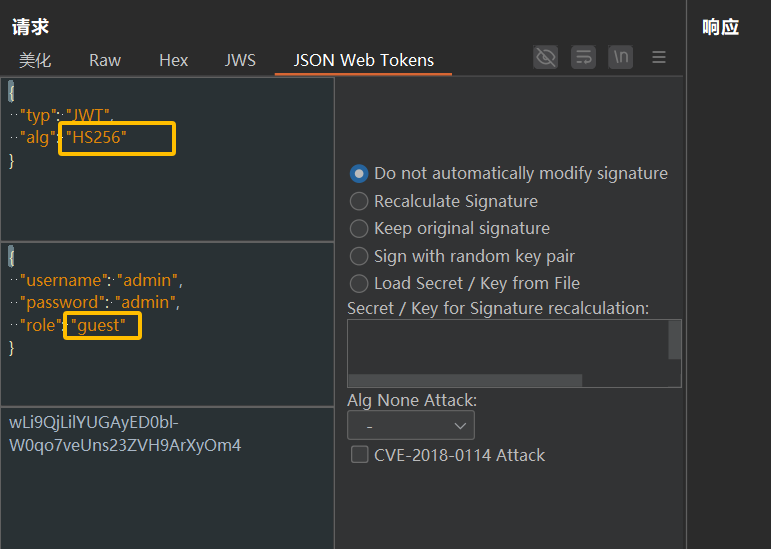This screenshot has width=771, height=549.
Task: Open the Alg None Attack dropdown
Action: click(411, 425)
